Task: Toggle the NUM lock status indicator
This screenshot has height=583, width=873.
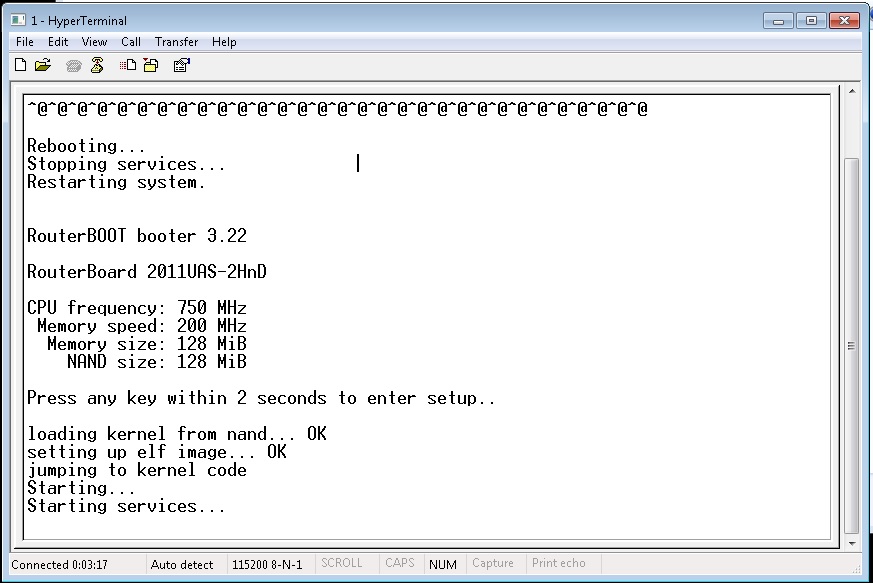Action: click(x=442, y=563)
